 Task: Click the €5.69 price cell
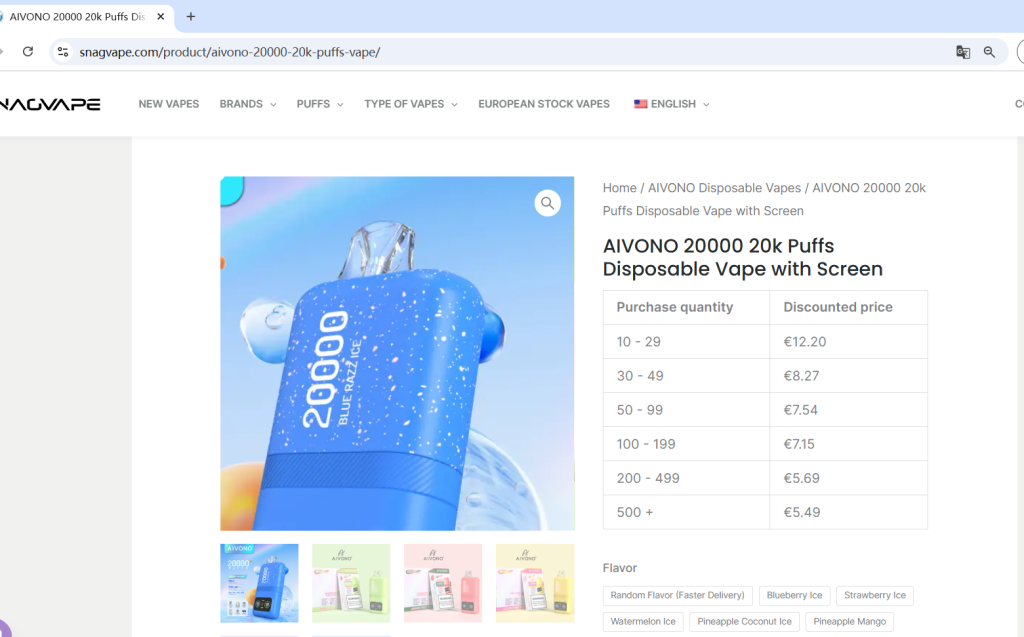848,478
